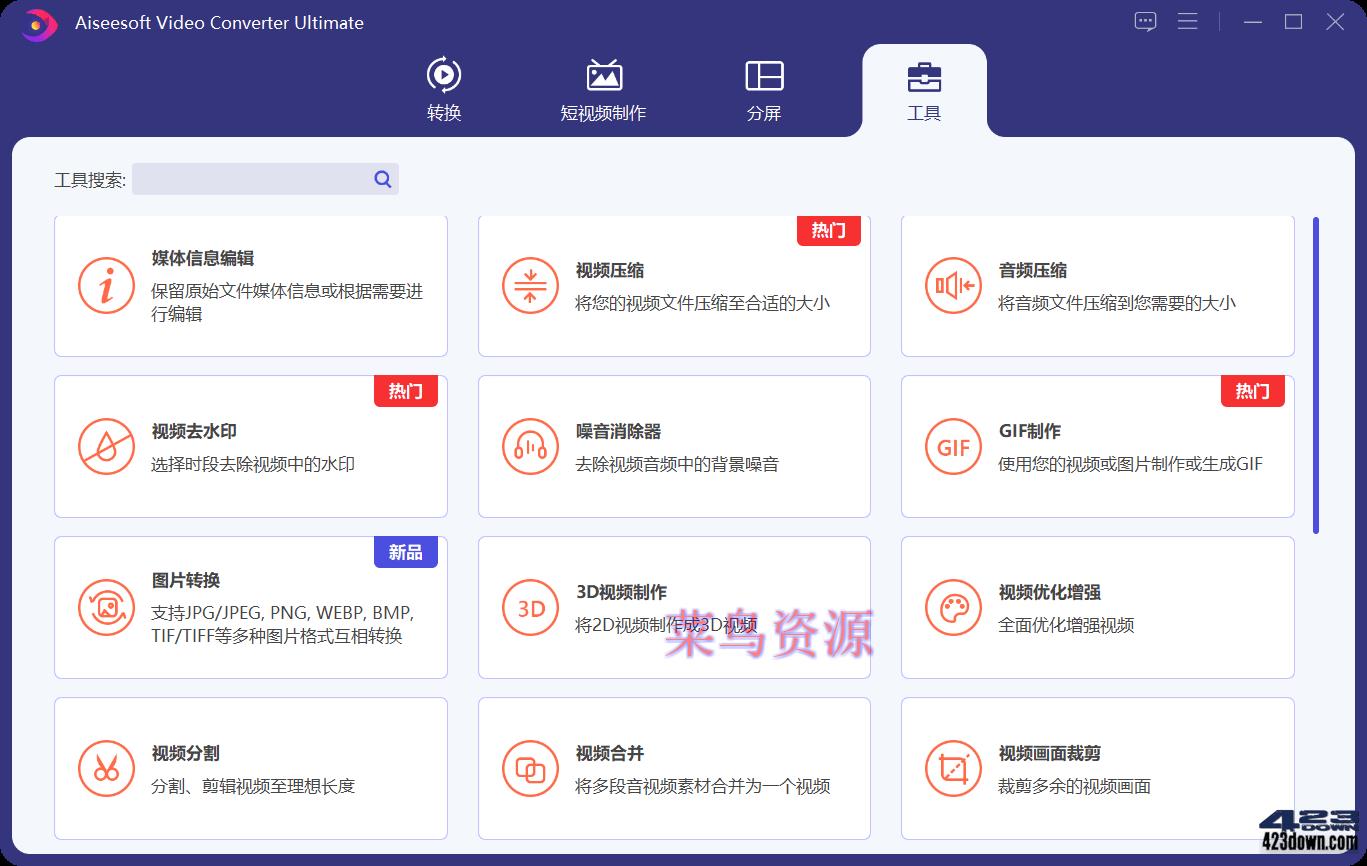Start the 噪音消除器 noise remover tool

pyautogui.click(x=674, y=447)
